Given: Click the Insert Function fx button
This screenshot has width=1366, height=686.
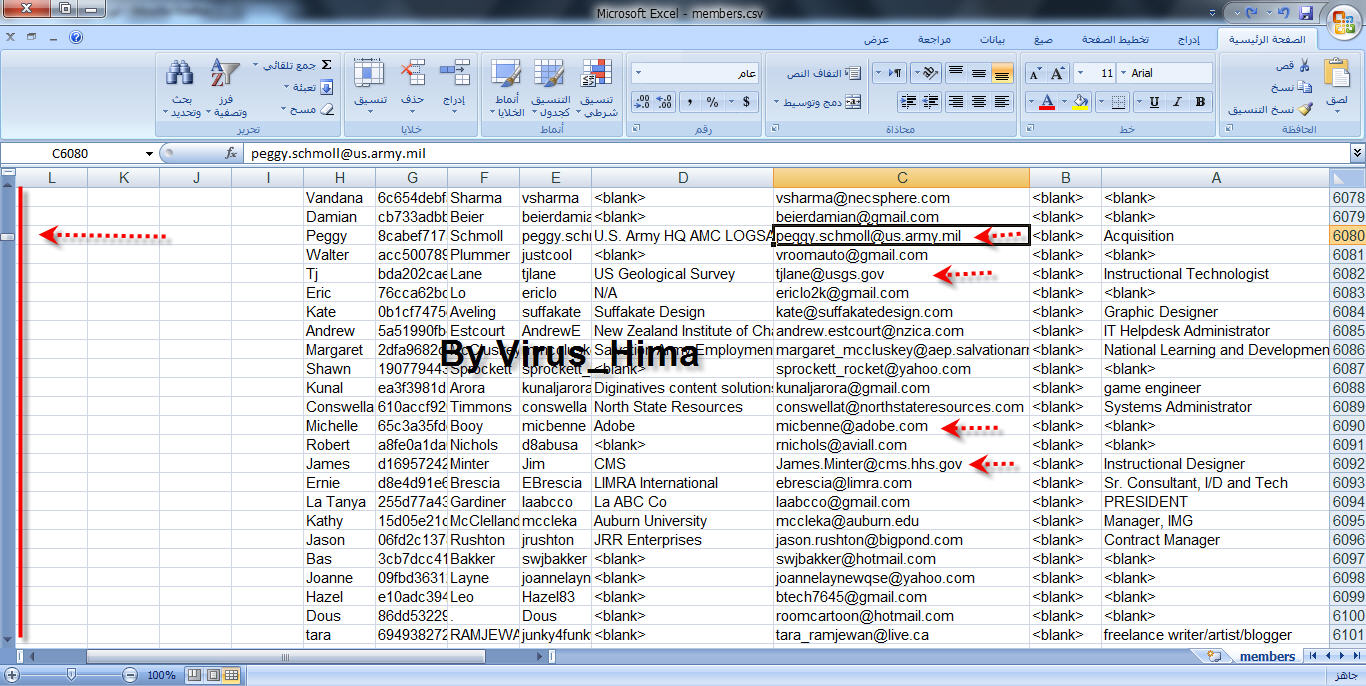Looking at the screenshot, I should pyautogui.click(x=231, y=153).
